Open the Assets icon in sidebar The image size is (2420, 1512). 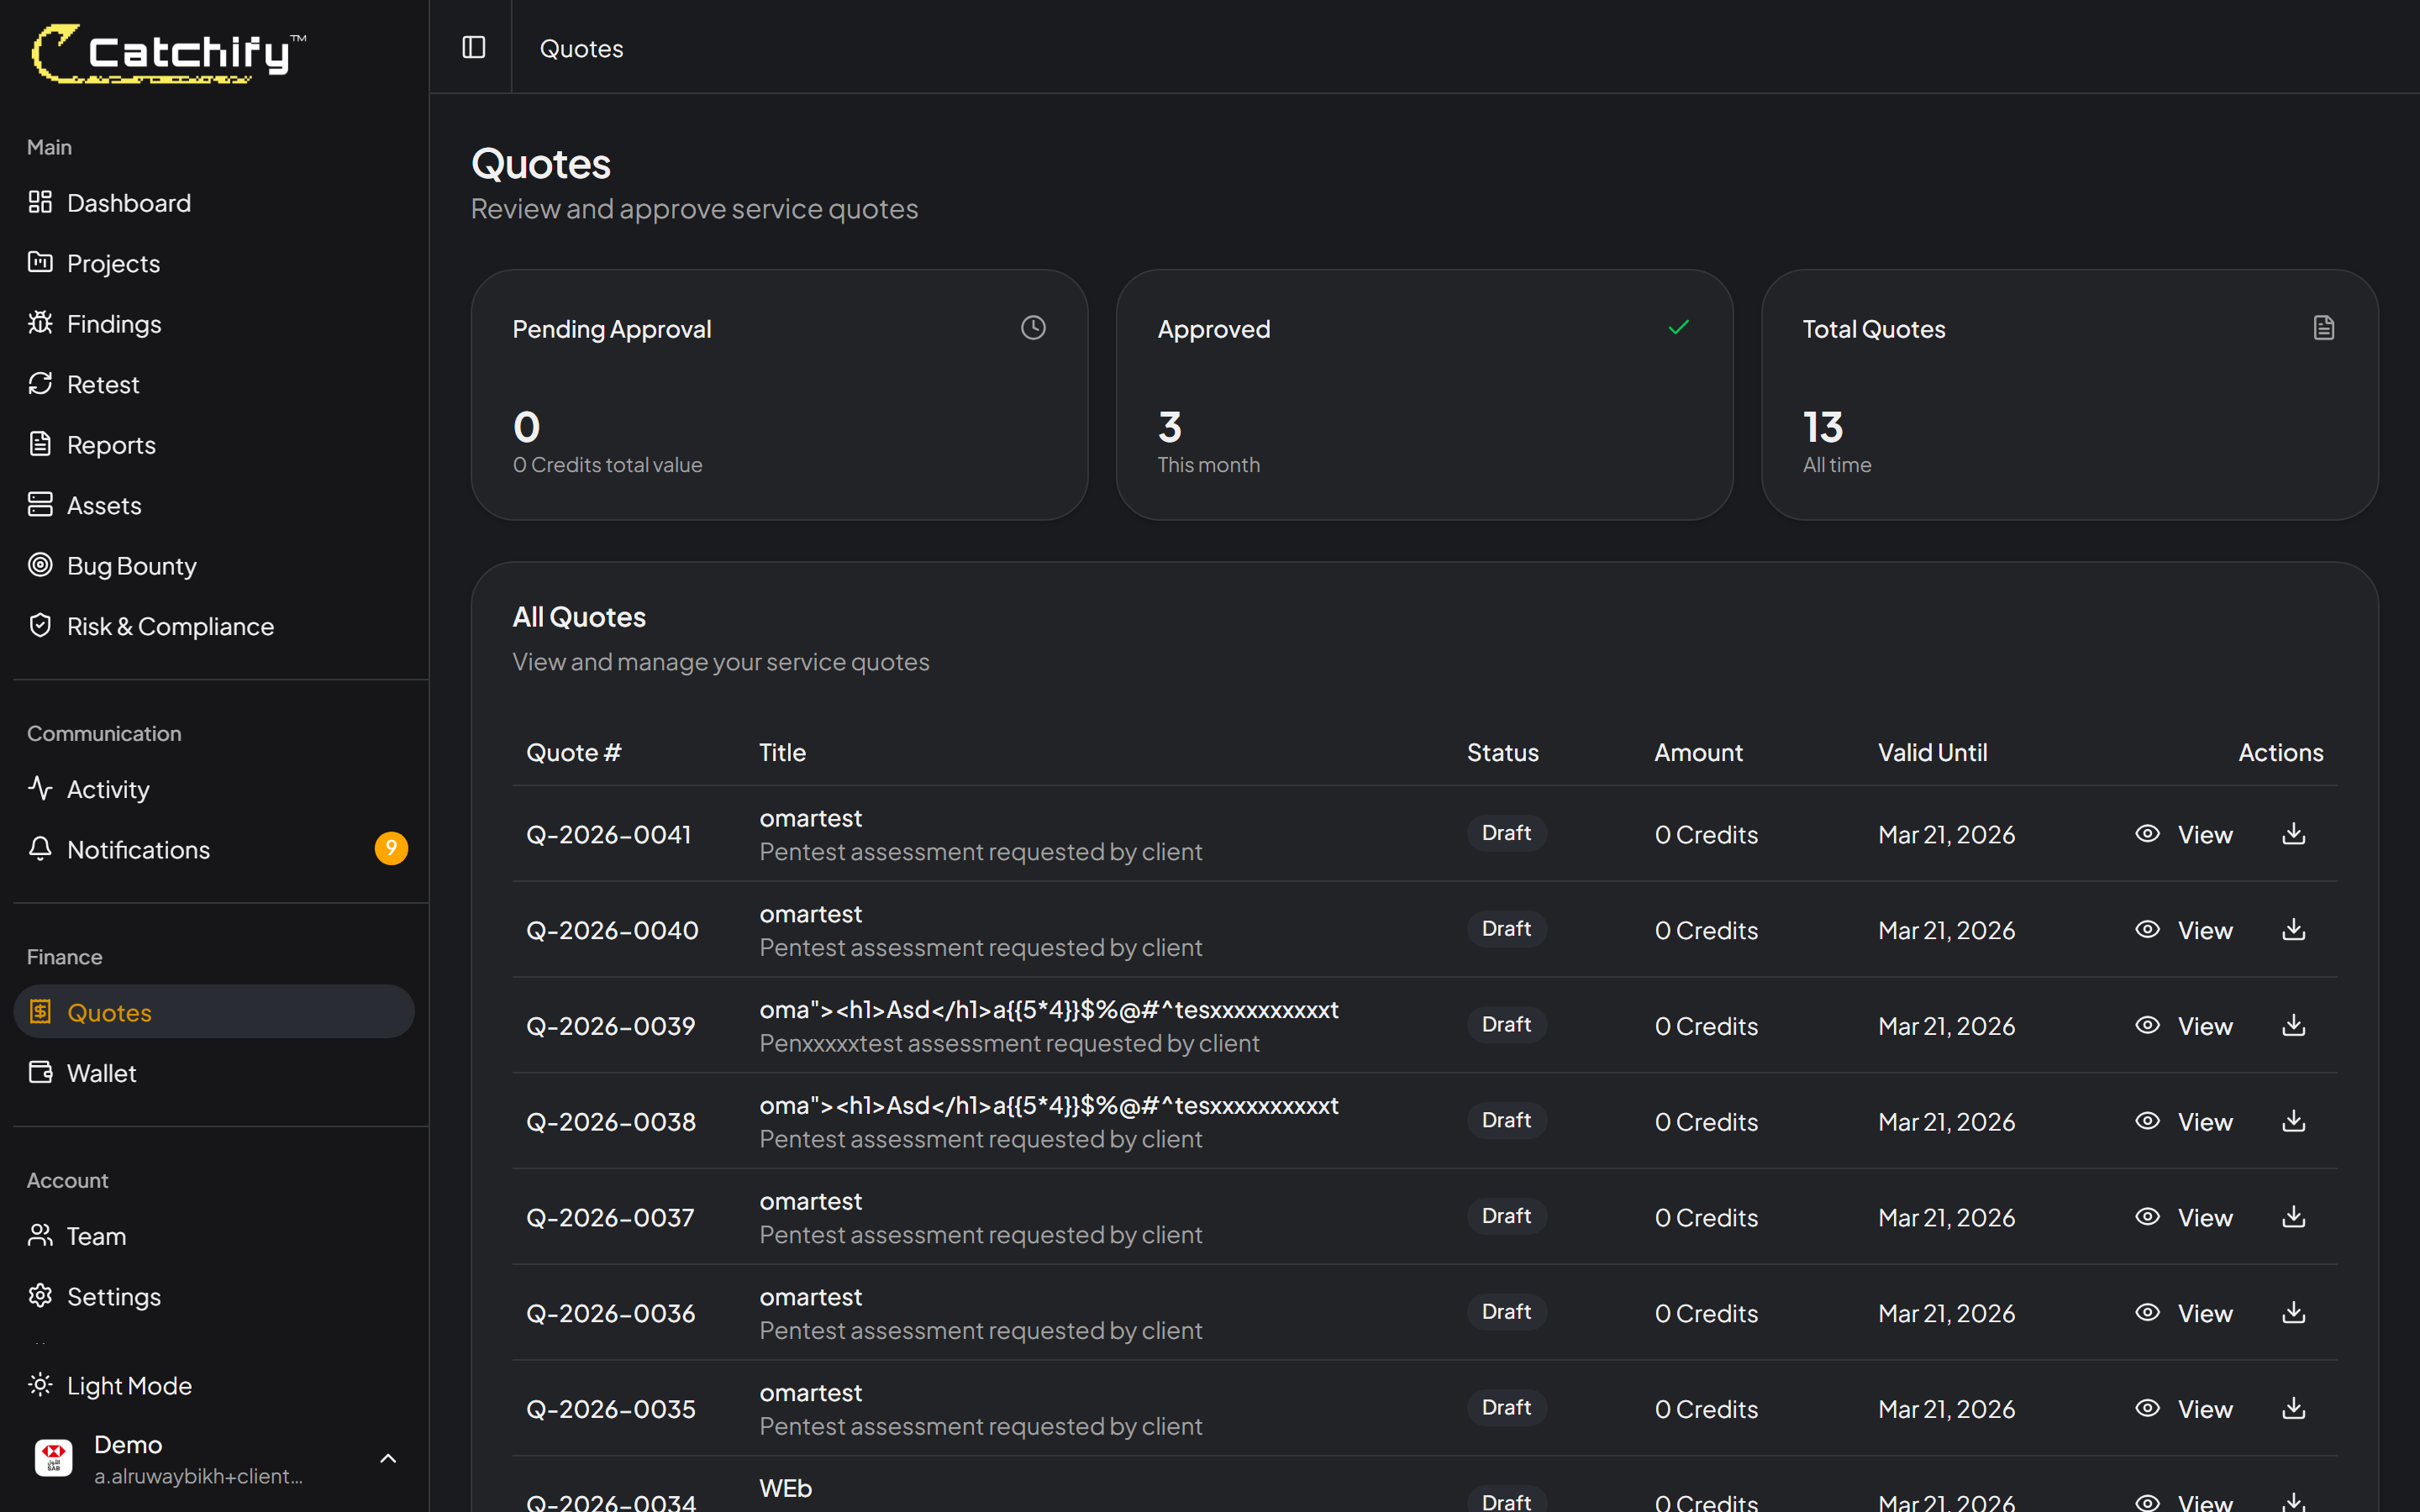coord(41,504)
